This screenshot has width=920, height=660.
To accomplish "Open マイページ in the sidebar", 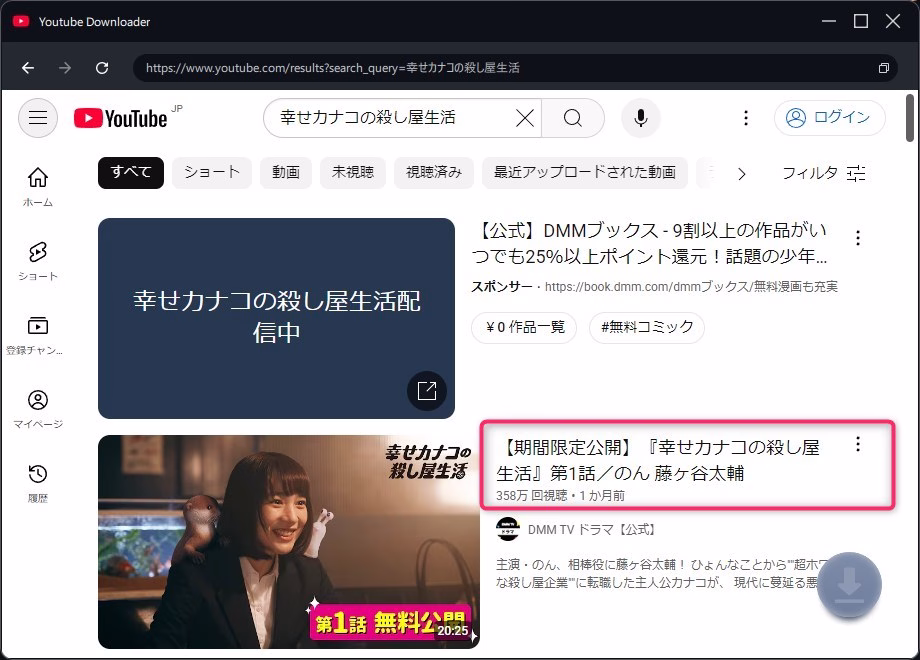I will click(38, 409).
